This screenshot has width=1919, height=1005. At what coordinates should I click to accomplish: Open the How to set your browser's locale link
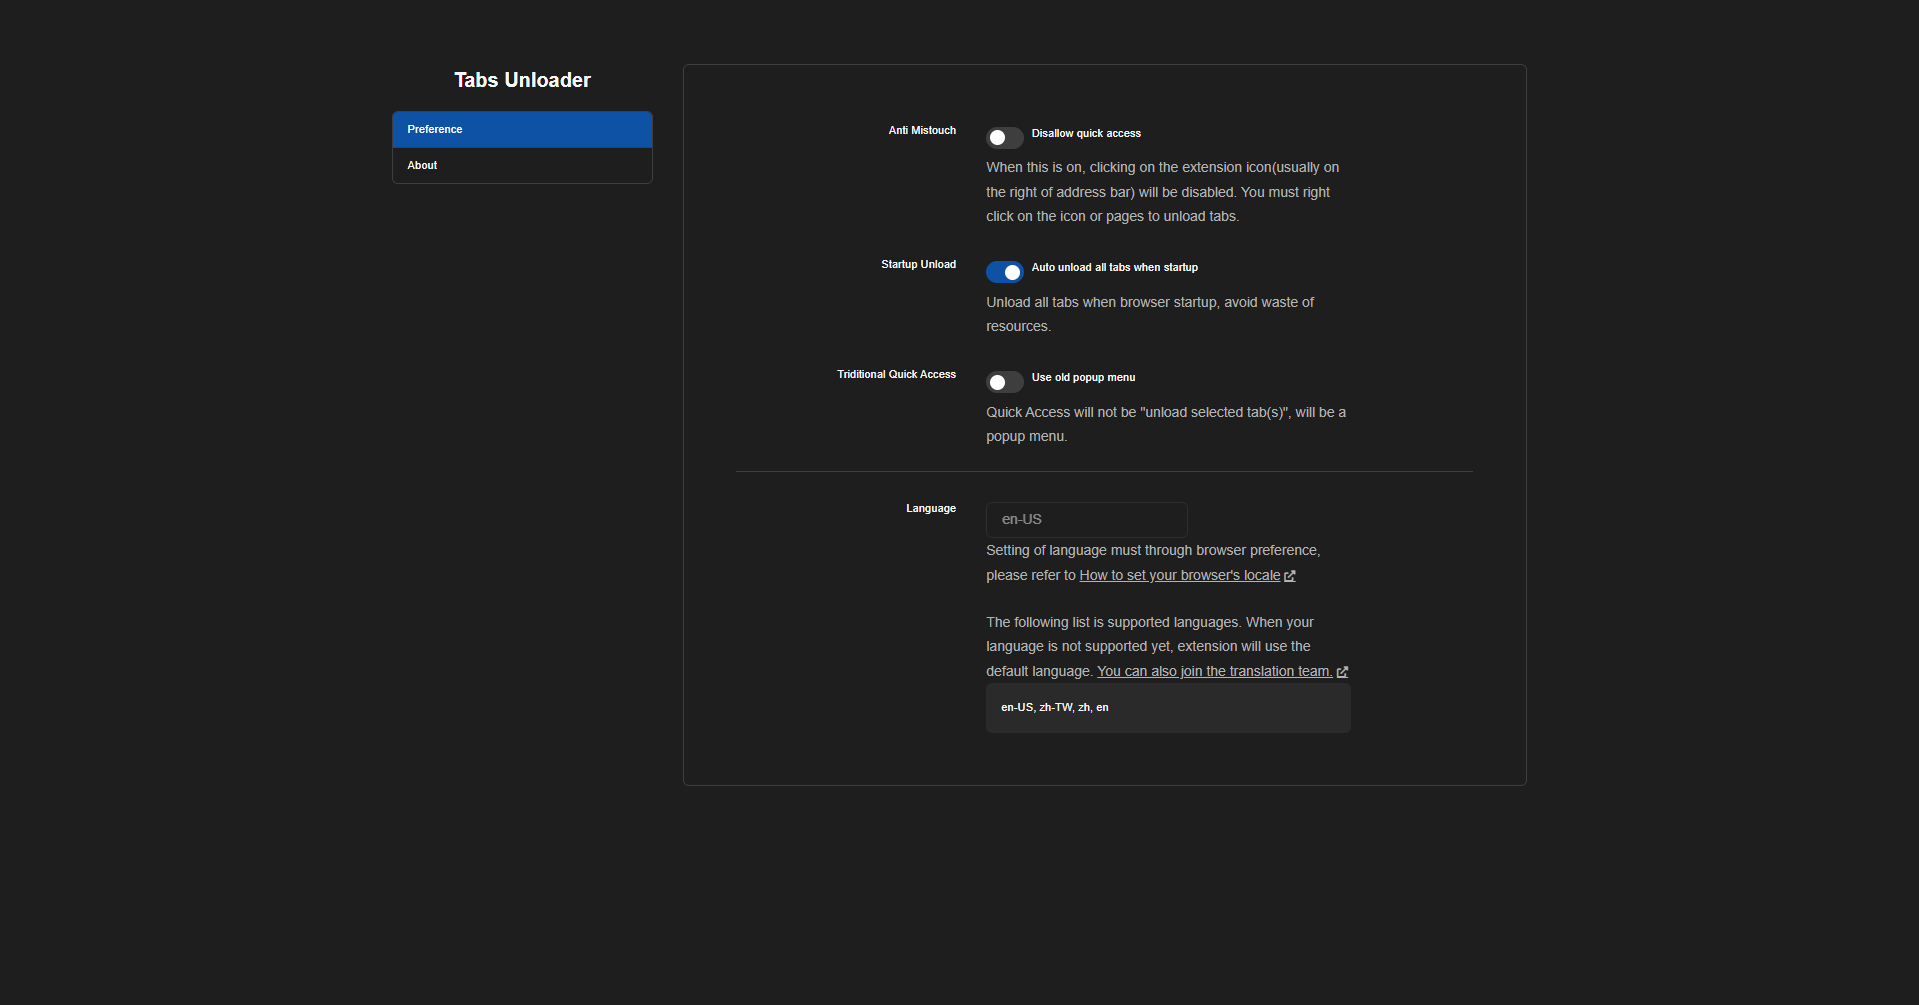point(1180,576)
